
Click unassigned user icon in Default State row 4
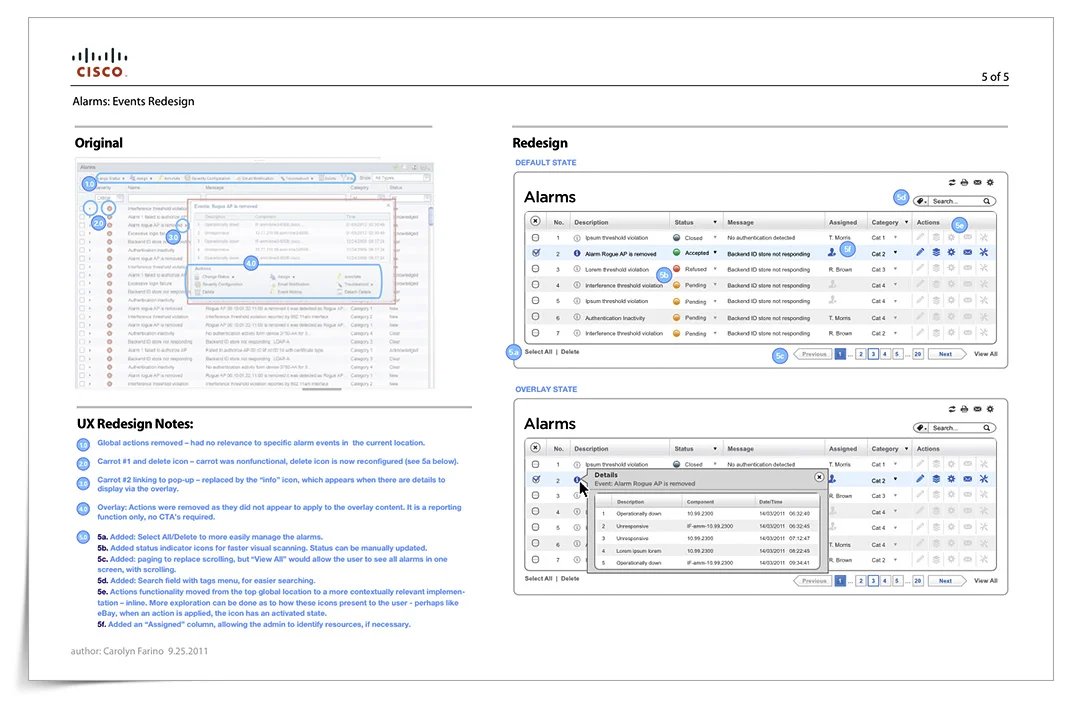click(x=832, y=284)
